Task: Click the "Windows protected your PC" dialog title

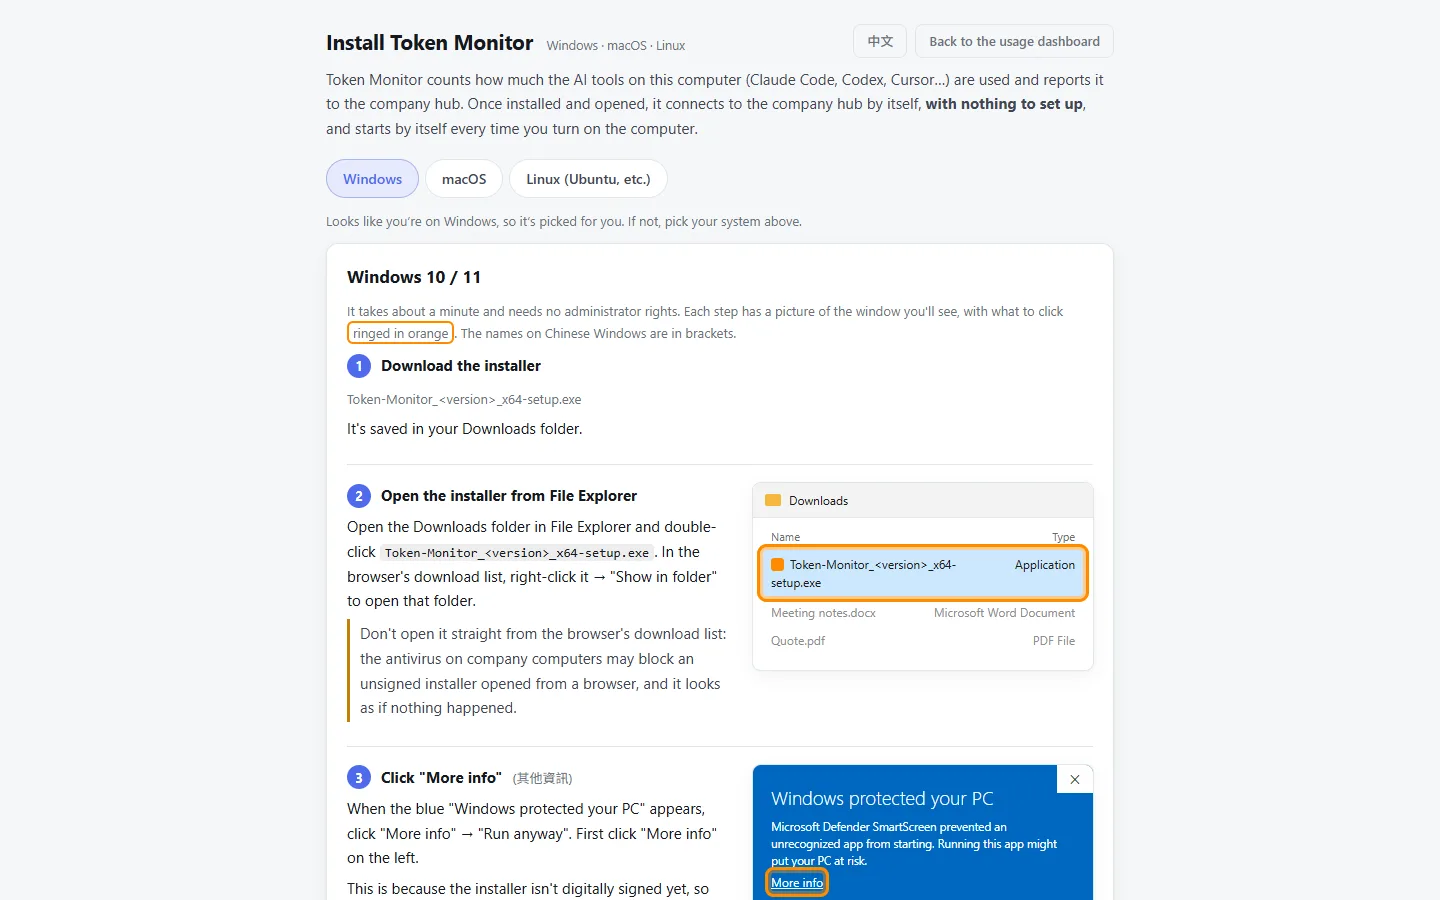Action: click(882, 799)
